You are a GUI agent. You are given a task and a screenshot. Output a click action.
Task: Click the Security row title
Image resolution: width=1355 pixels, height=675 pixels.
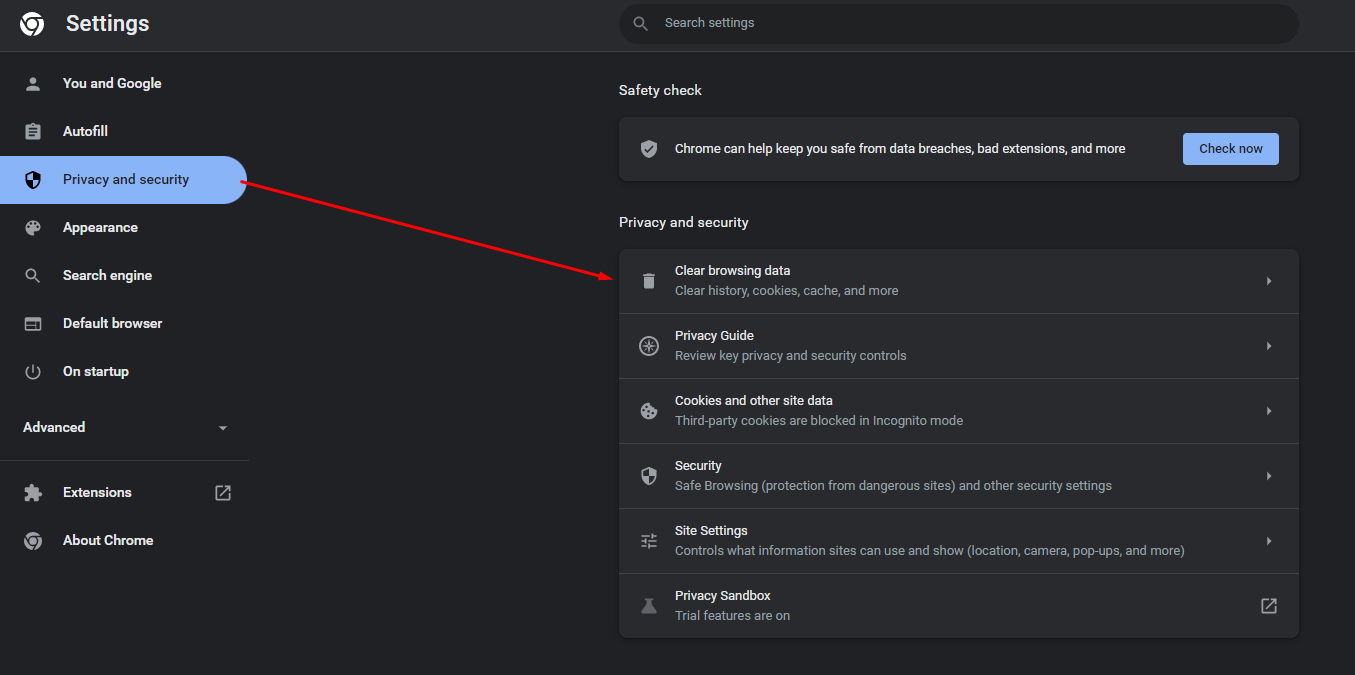pos(698,466)
